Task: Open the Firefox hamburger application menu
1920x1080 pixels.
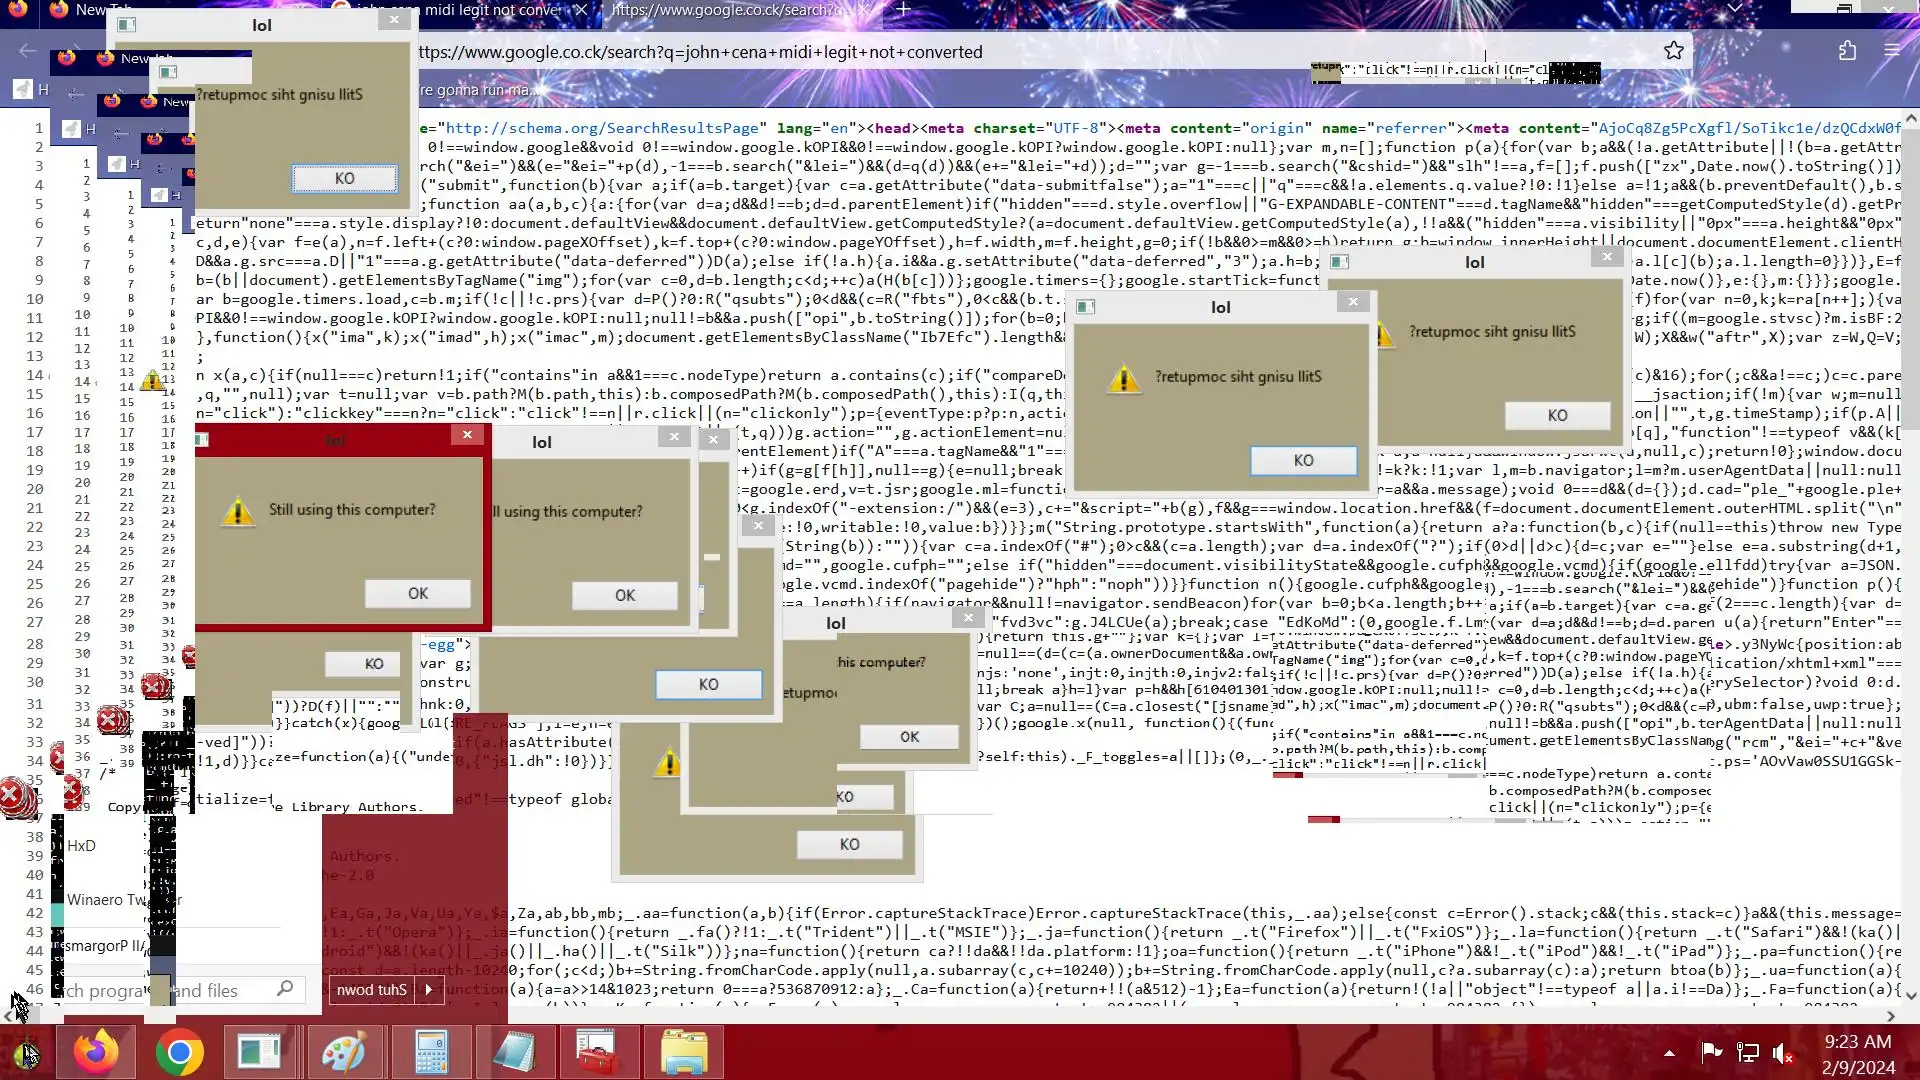Action: [x=1891, y=51]
